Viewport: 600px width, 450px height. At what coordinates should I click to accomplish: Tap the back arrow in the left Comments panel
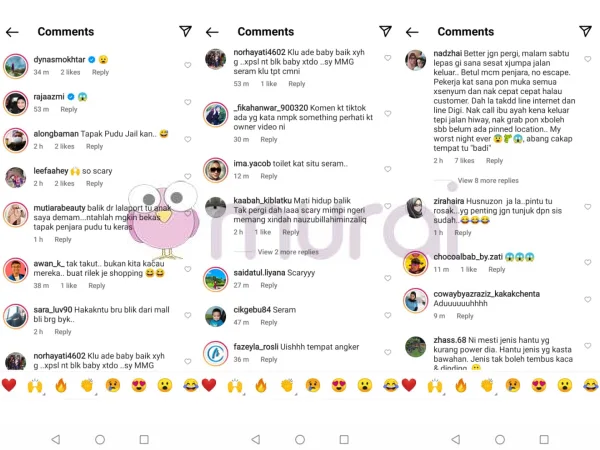(x=12, y=32)
